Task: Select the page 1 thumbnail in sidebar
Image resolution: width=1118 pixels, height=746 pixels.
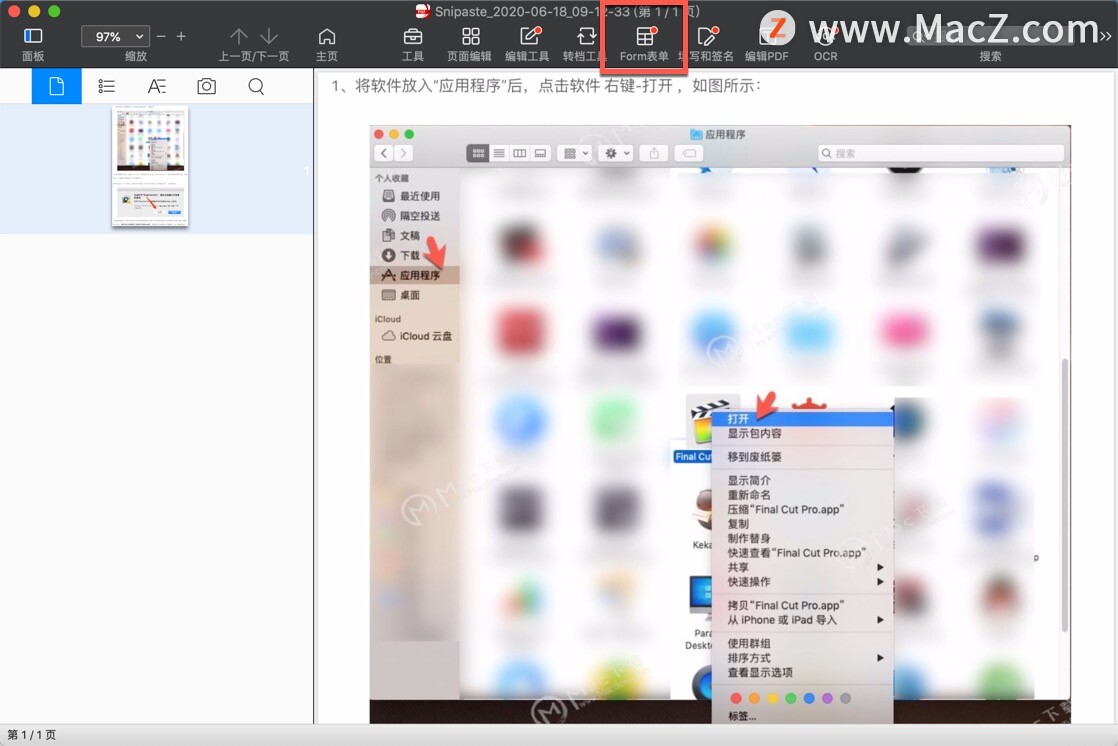Action: pyautogui.click(x=150, y=166)
